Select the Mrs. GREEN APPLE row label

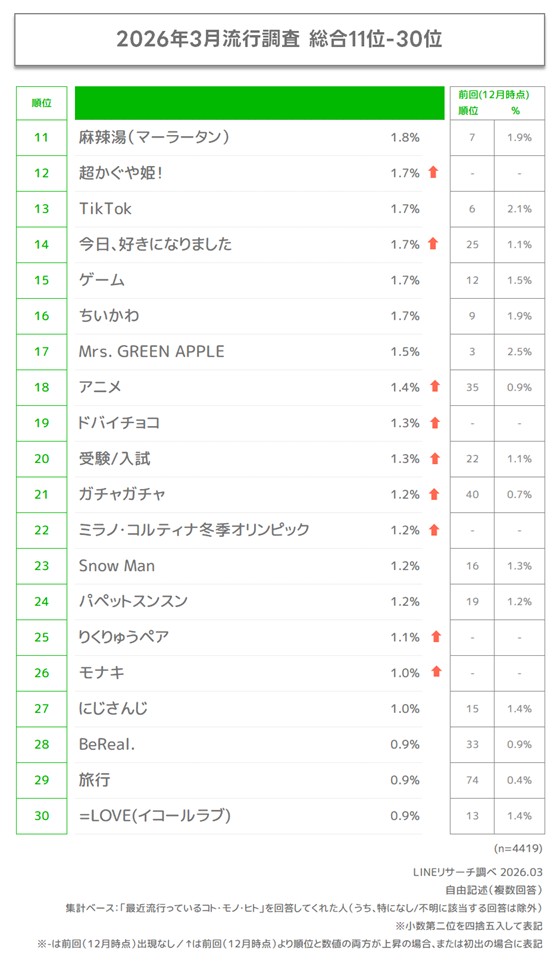coord(151,351)
